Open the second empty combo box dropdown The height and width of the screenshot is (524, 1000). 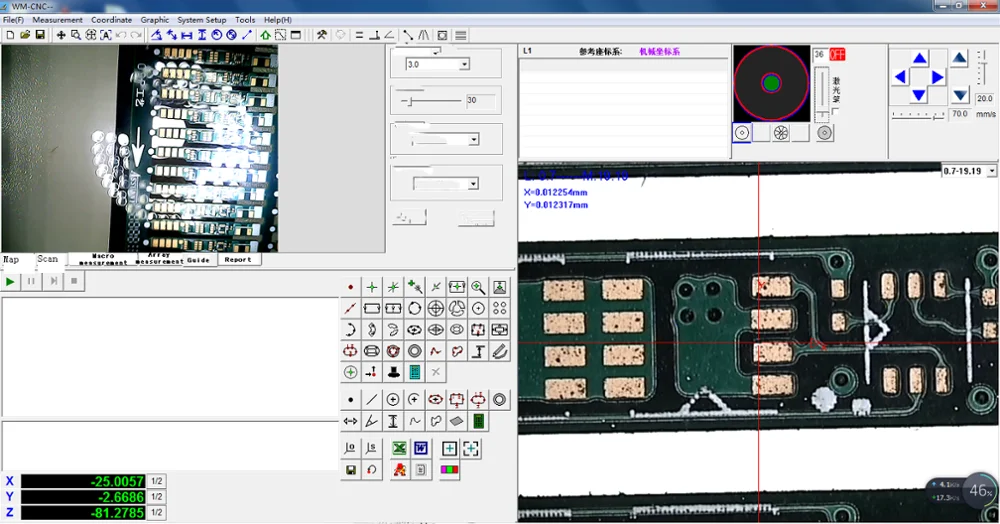[472, 184]
